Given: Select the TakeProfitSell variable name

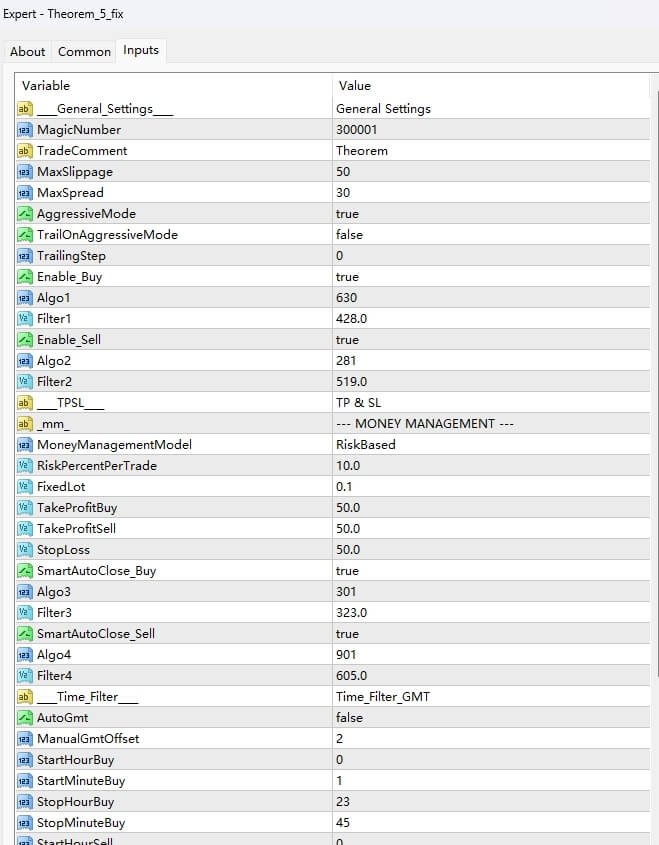Looking at the screenshot, I should pyautogui.click(x=76, y=529).
